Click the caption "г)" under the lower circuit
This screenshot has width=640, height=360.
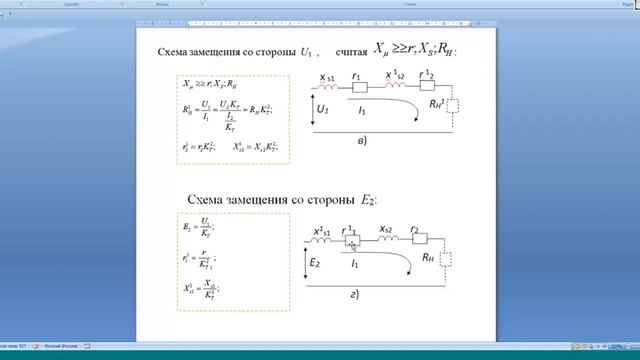coord(355,294)
